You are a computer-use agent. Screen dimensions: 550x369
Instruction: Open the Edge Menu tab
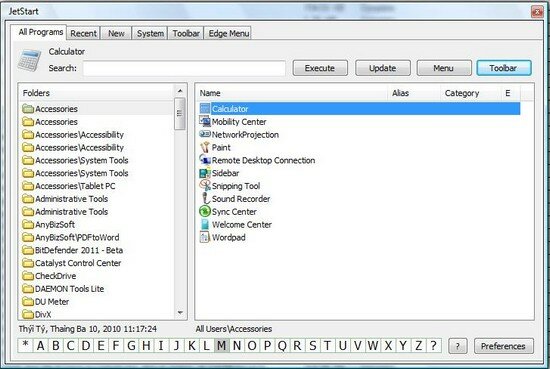[x=228, y=33]
